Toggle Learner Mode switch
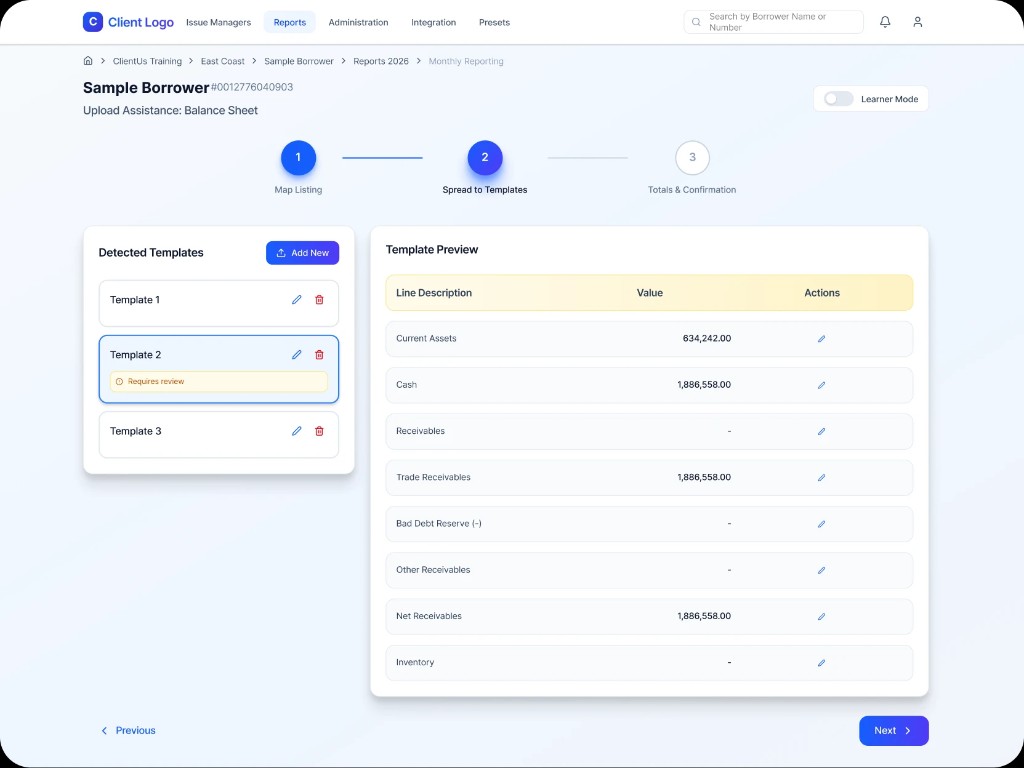 point(839,99)
